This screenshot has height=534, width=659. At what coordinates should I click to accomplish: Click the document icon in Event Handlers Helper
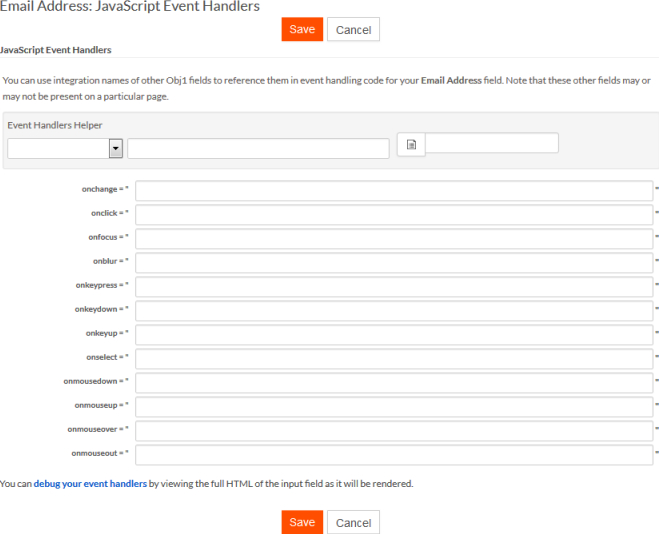click(x=411, y=145)
